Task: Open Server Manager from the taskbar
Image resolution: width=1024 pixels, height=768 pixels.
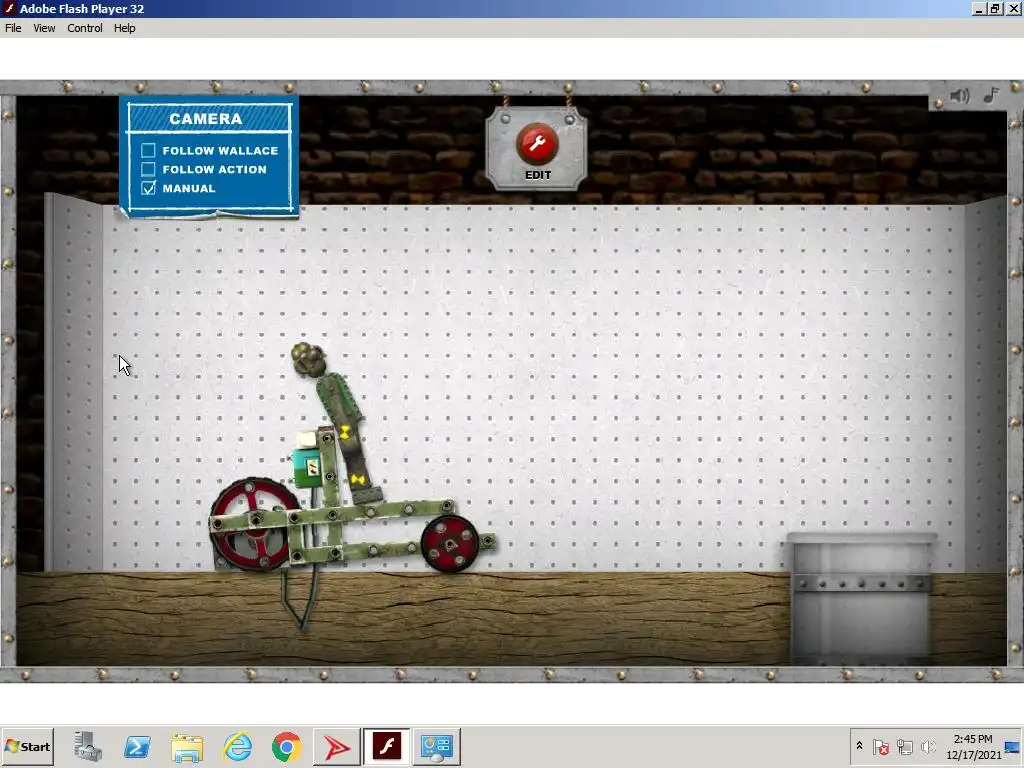Action: point(88,746)
